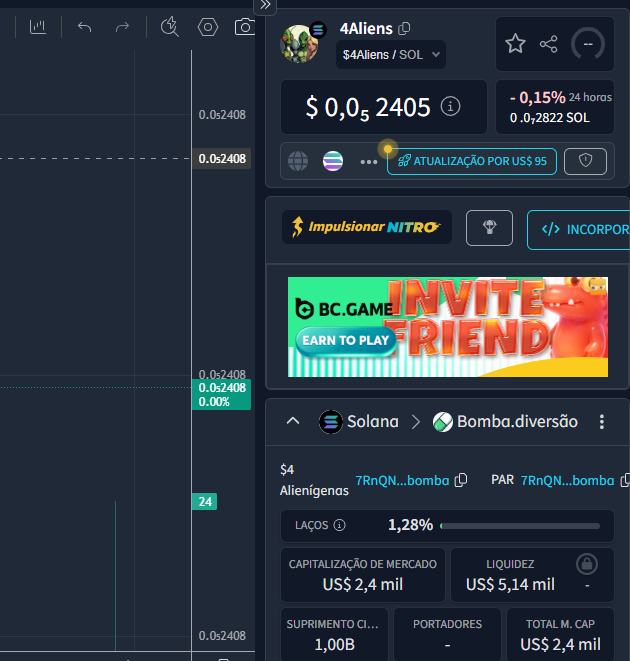Screen dimensions: 630x661
Task: Select the LIQUIDEZ value US$ 5,14 mil
Action: 510,585
